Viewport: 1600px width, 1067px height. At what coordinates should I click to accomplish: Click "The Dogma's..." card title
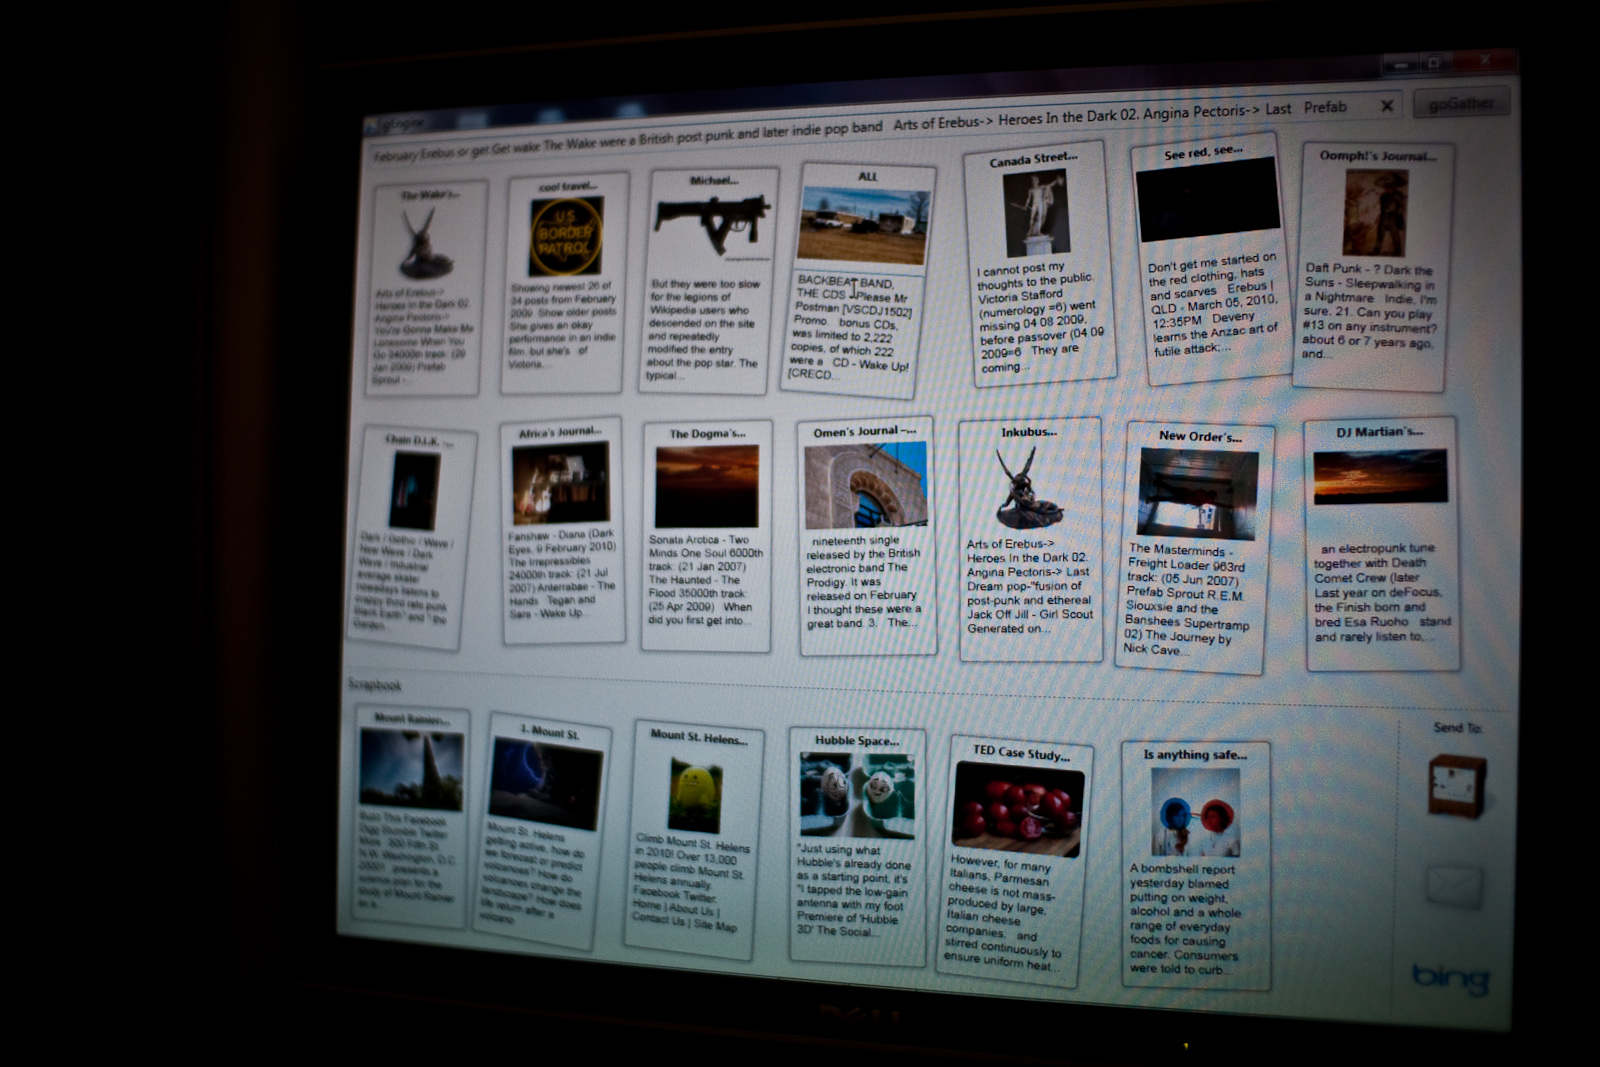tap(707, 434)
